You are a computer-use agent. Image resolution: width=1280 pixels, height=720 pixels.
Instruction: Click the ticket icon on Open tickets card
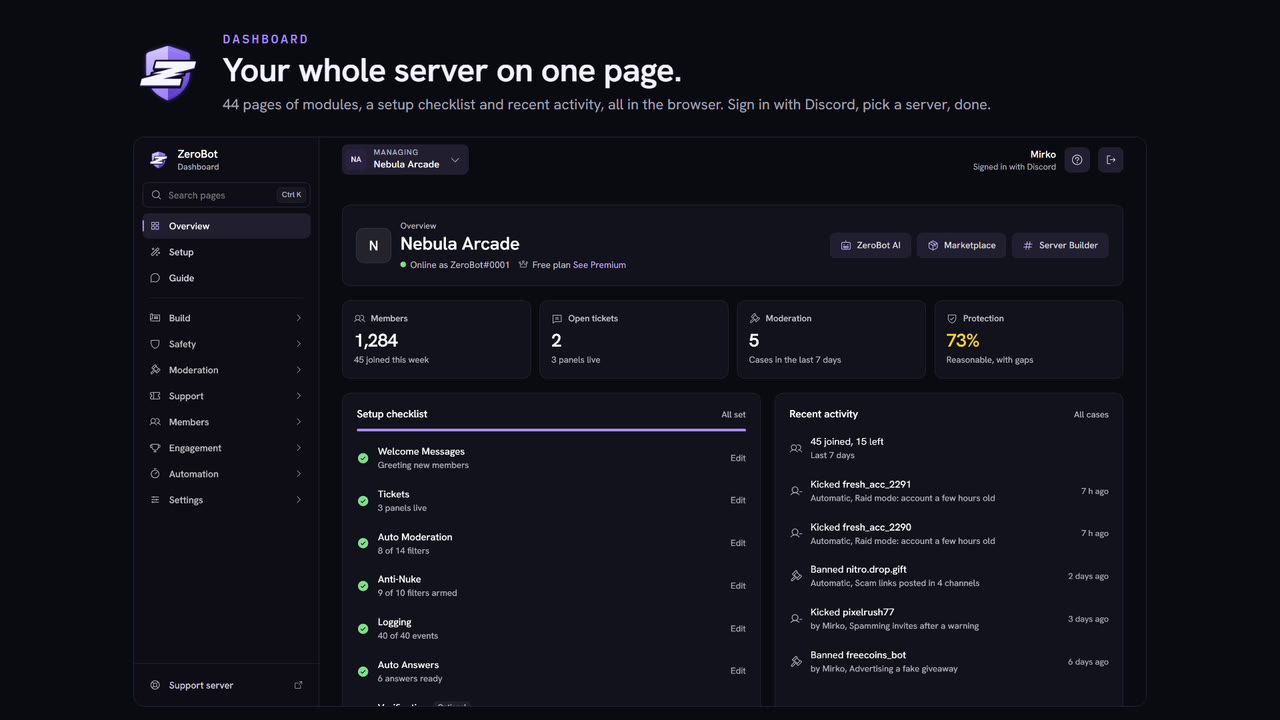tap(557, 318)
